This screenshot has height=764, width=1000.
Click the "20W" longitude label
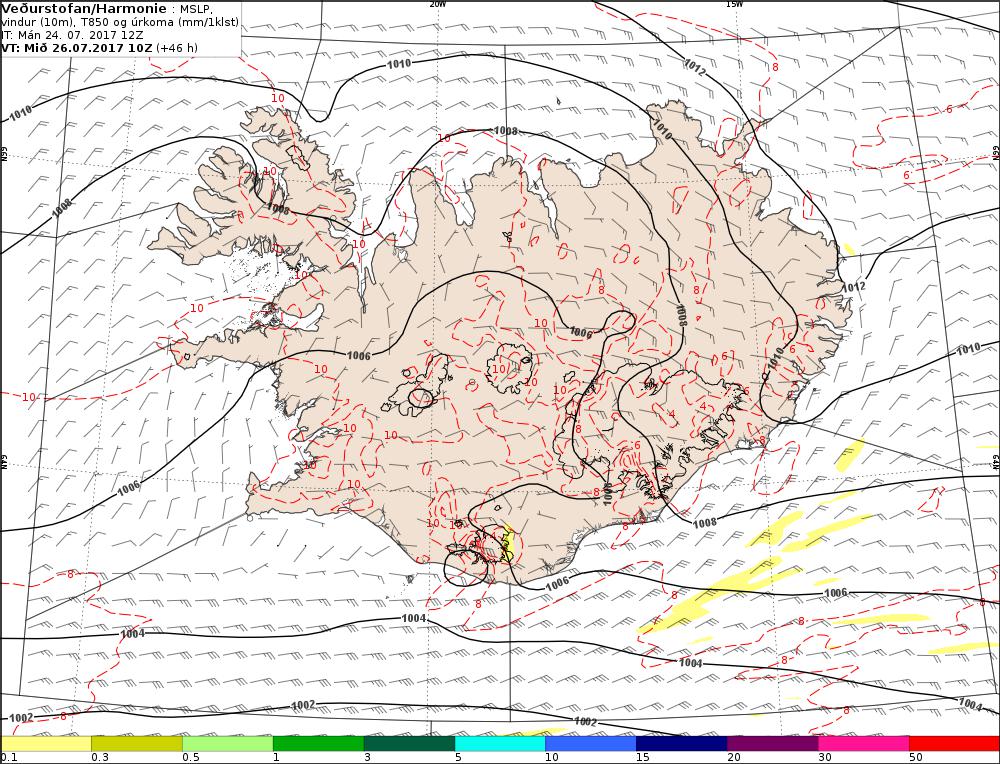(x=438, y=4)
